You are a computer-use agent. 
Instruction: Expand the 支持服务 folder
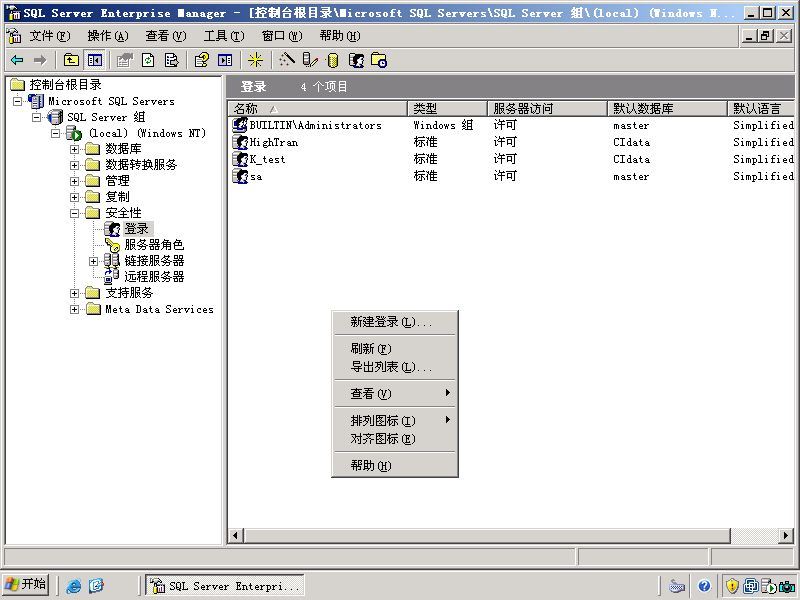click(x=74, y=293)
